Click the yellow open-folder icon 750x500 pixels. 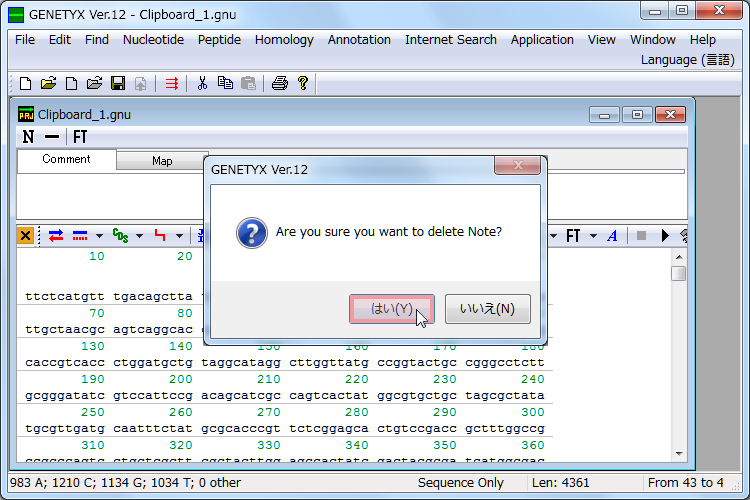tap(48, 83)
